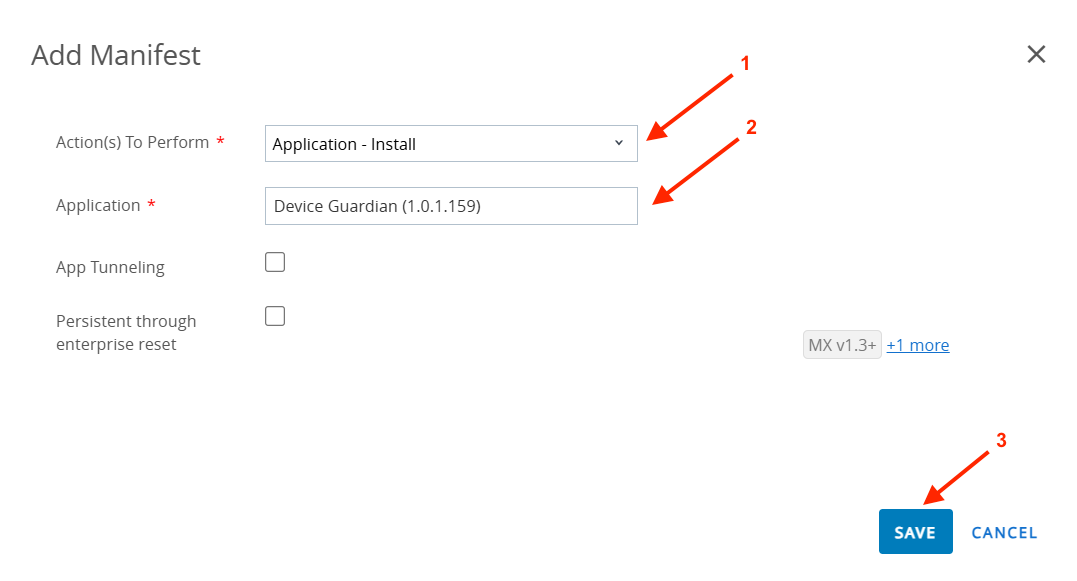1077x581 pixels.
Task: Click the required asterisk beside Action(s) To Perform
Action: pos(220,143)
